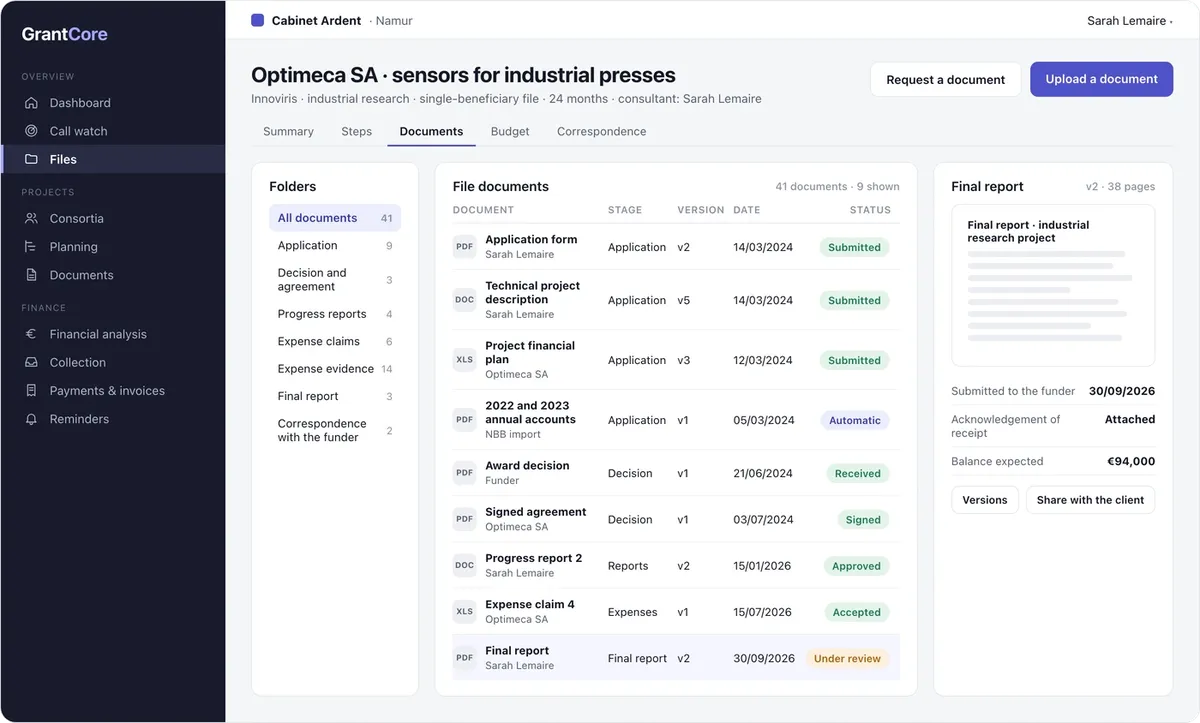This screenshot has height=723, width=1200.
Task: Click the Reminders bell icon
Action: (31, 419)
